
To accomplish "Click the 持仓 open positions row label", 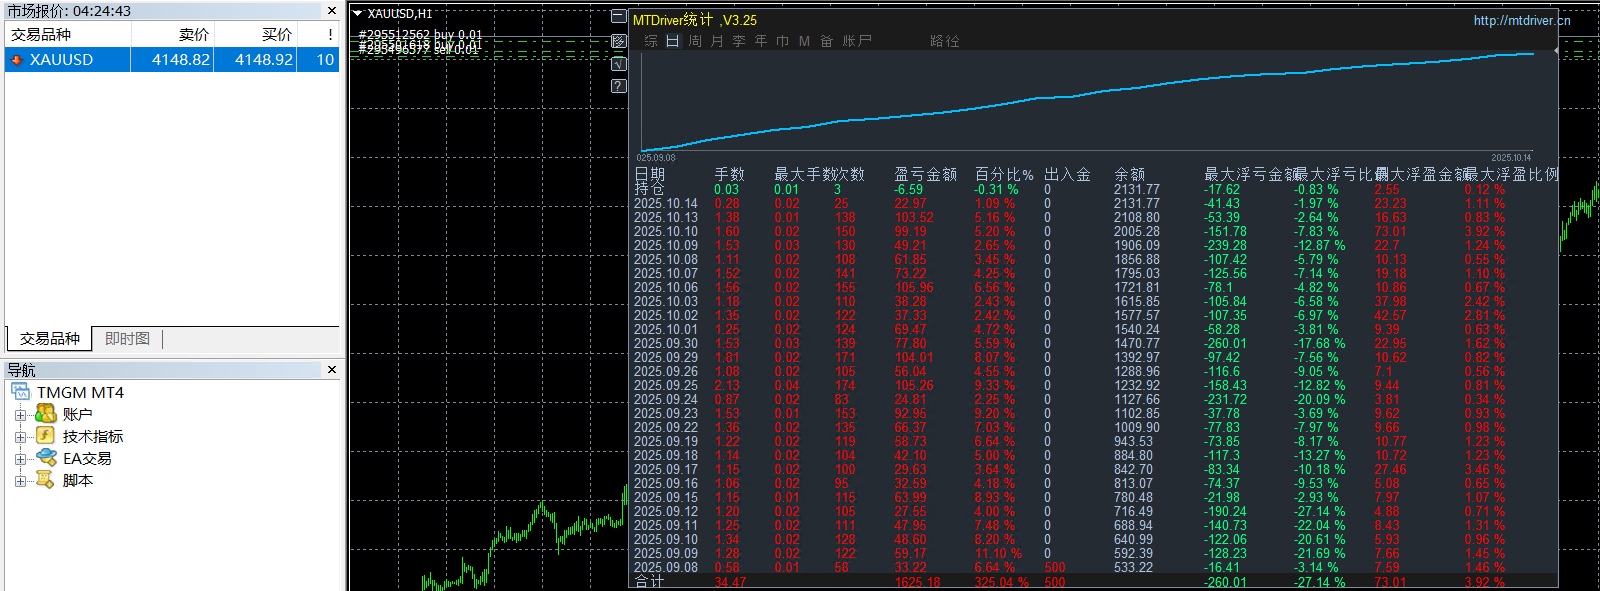I will pos(649,188).
